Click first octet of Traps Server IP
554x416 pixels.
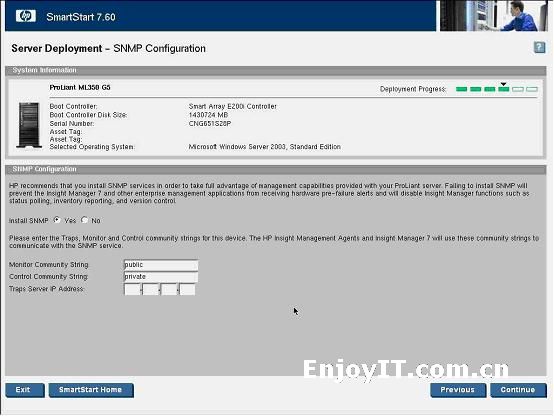[x=132, y=289]
